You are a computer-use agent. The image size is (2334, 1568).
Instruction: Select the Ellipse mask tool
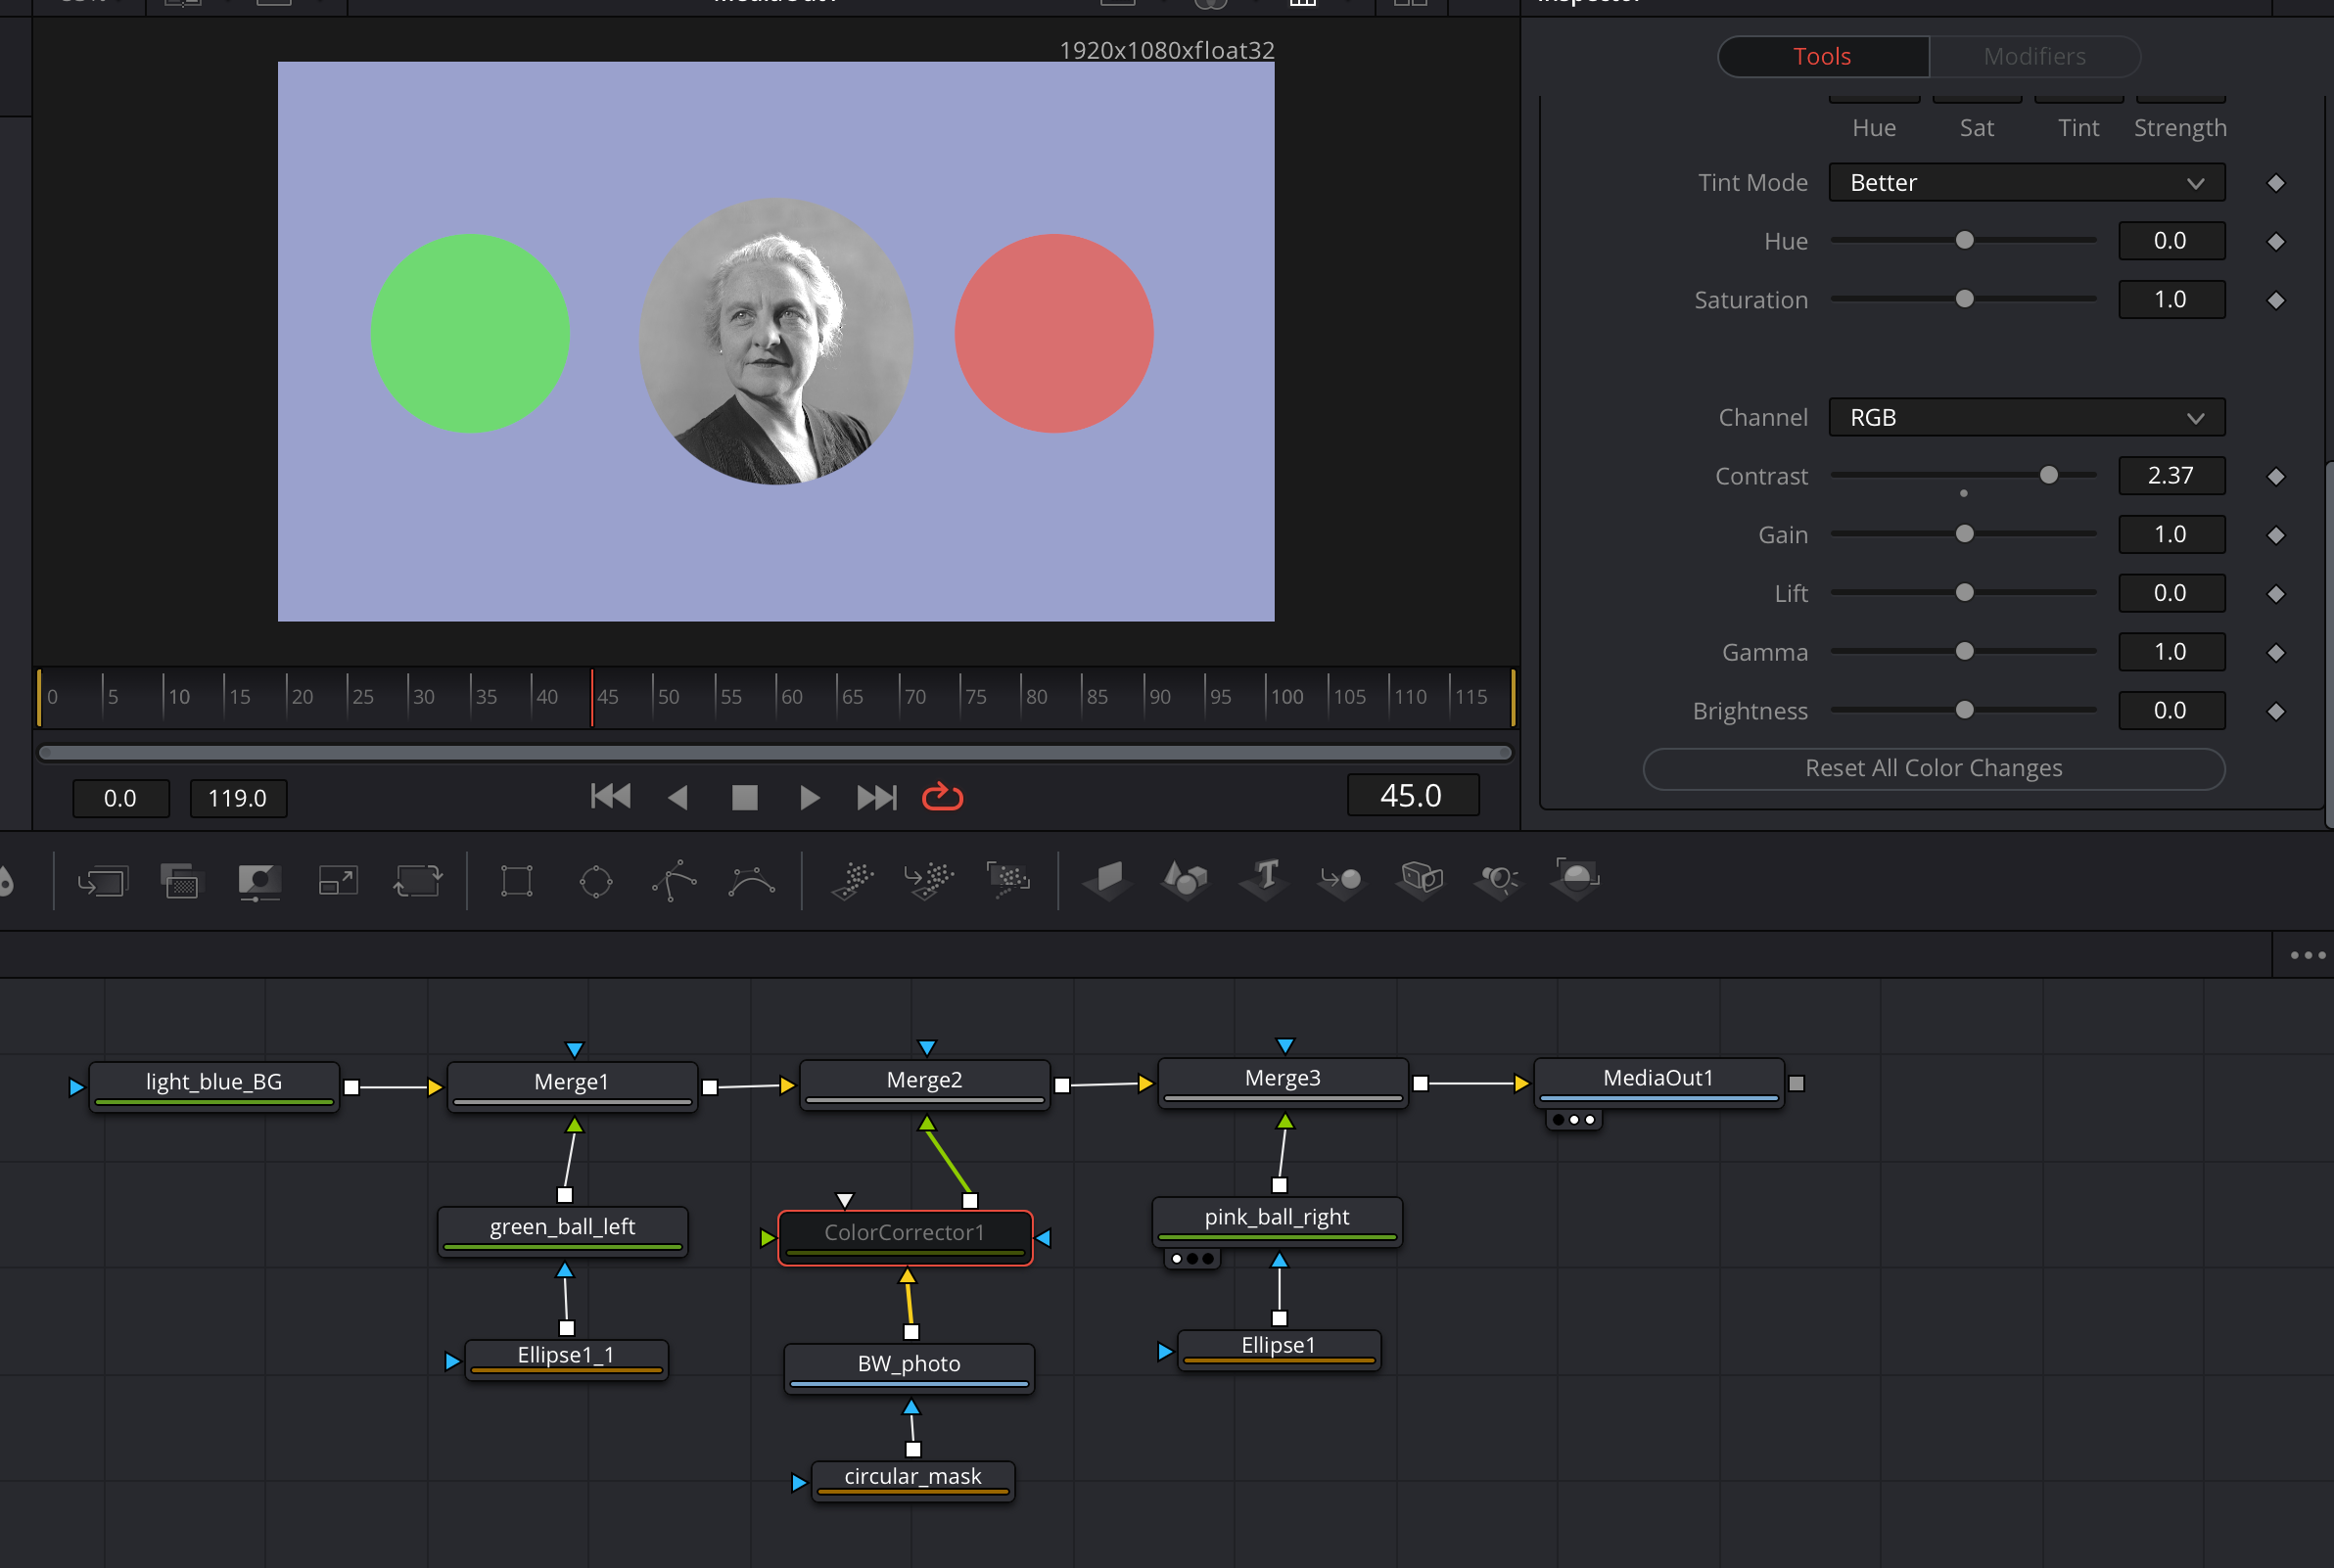[x=596, y=881]
